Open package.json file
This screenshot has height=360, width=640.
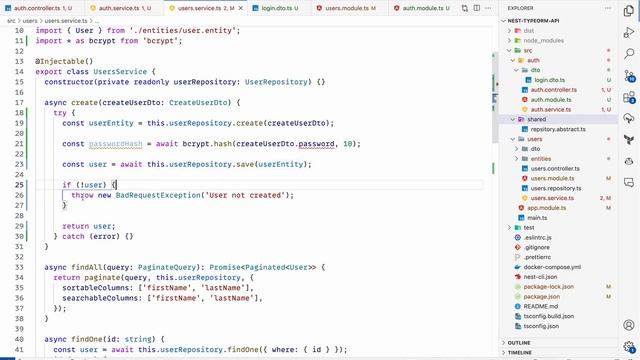542,297
